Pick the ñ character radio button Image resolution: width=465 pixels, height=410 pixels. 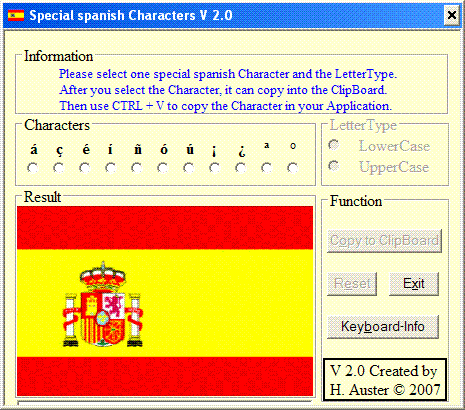point(137,168)
